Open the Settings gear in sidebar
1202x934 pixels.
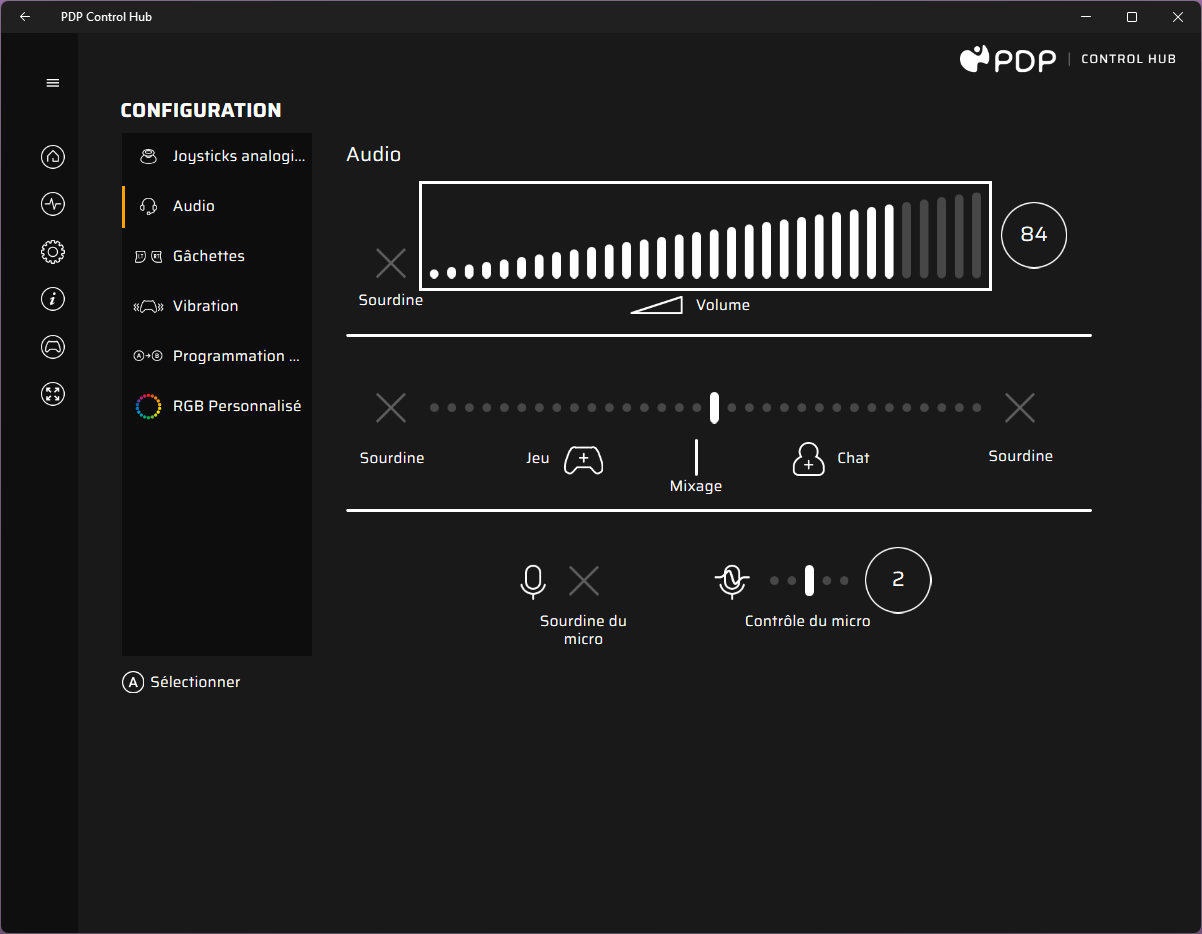(x=52, y=252)
